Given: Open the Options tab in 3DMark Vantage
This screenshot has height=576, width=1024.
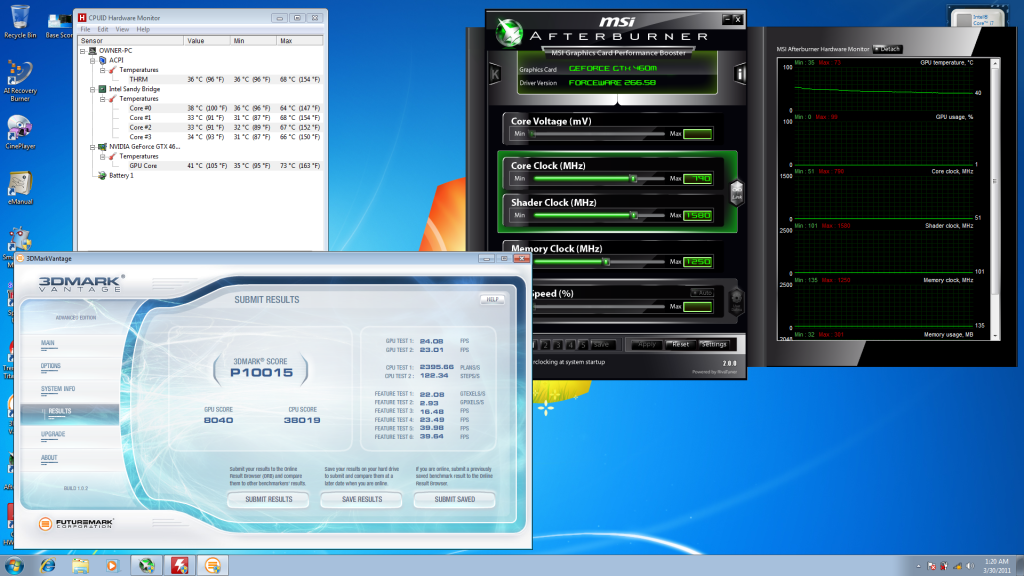Looking at the screenshot, I should click(x=50, y=366).
